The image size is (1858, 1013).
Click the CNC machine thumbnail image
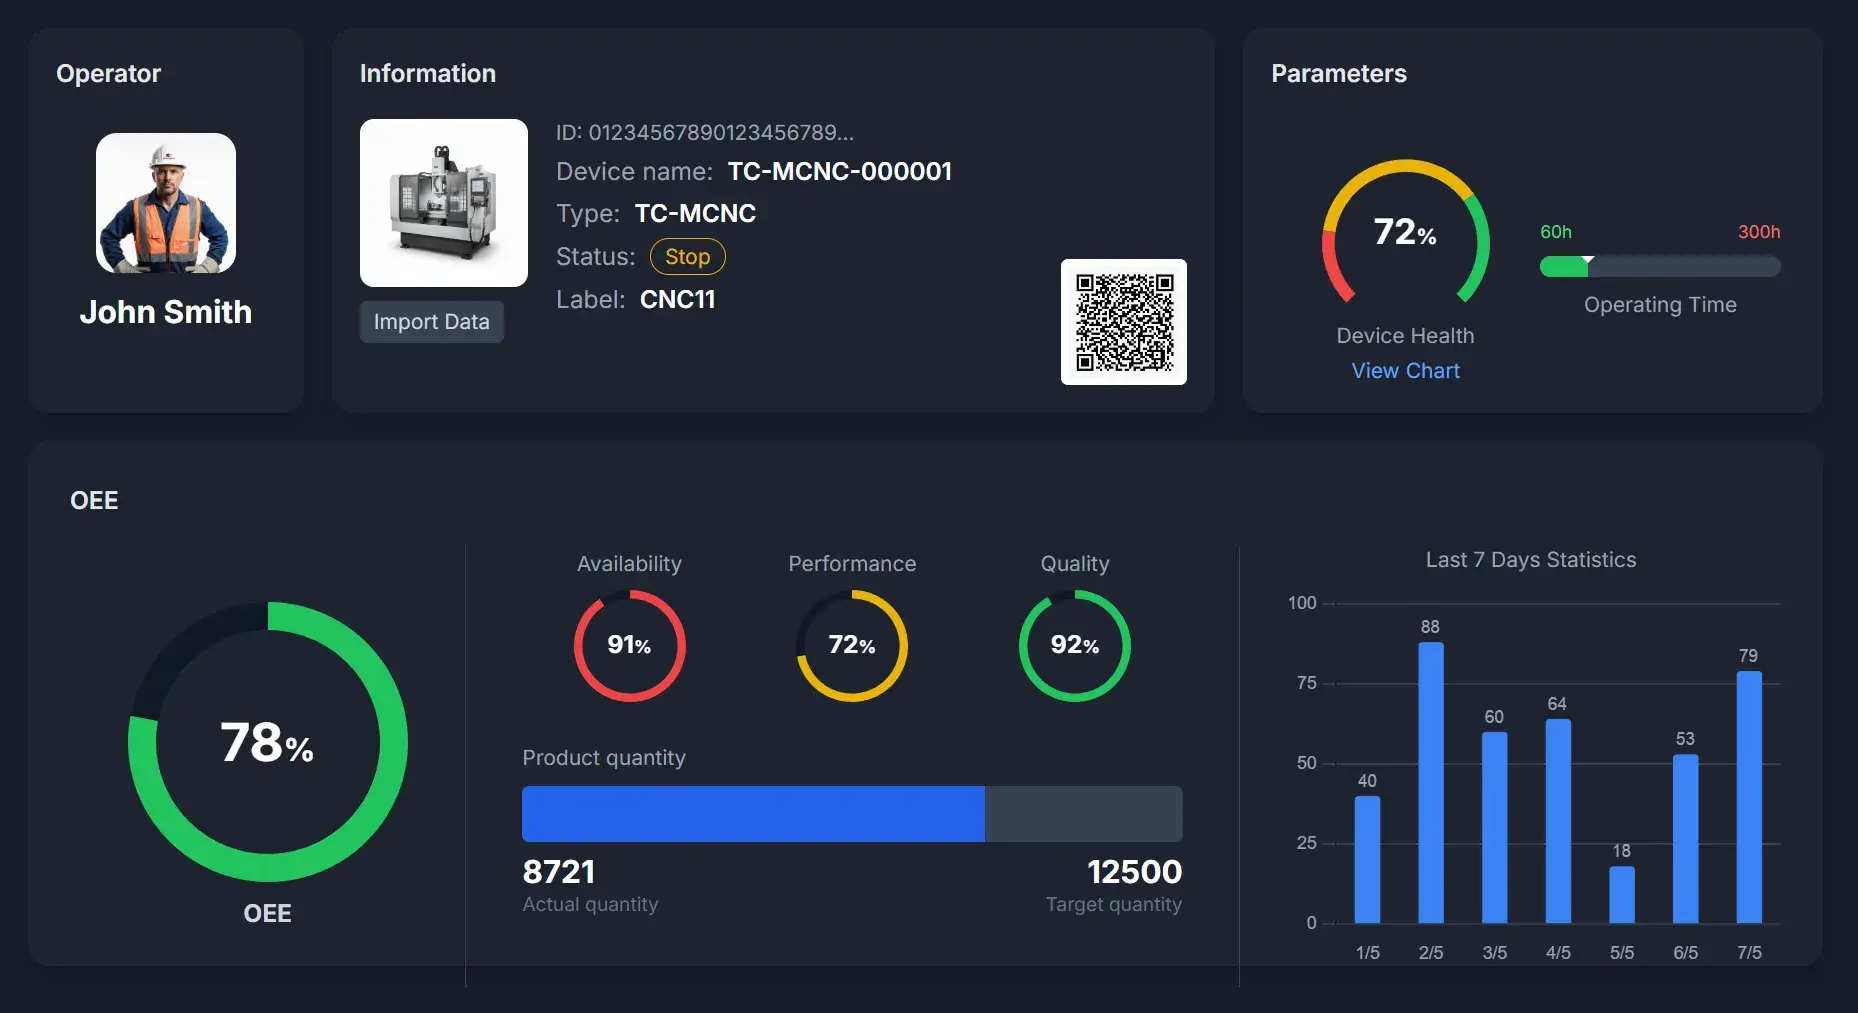pos(443,203)
